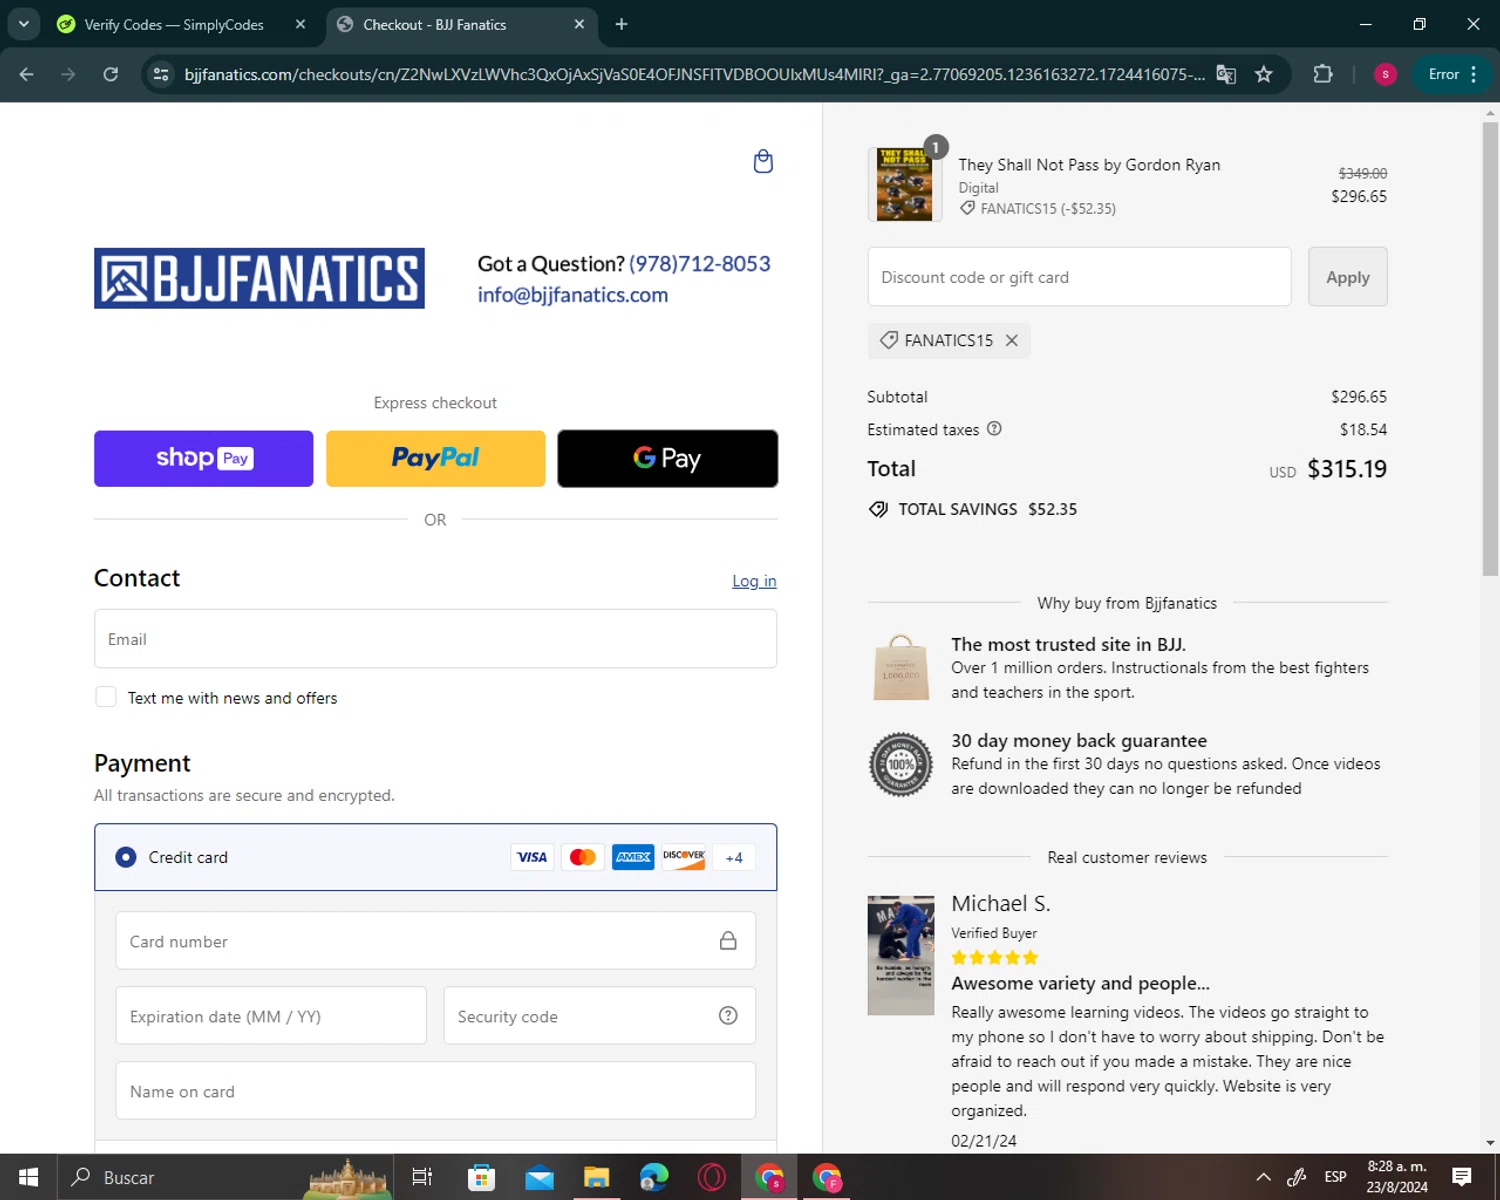
Task: Click the They Shall Not Pass product thumbnail
Action: coord(904,184)
